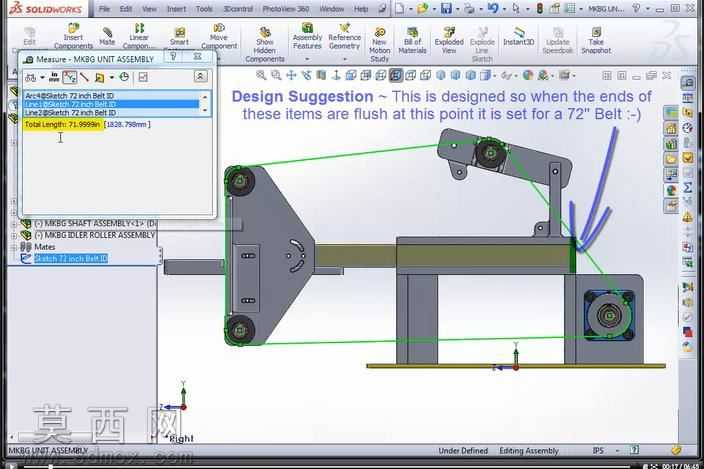Select Line1@Sketch 72 inch Belt ID entry

pos(111,104)
